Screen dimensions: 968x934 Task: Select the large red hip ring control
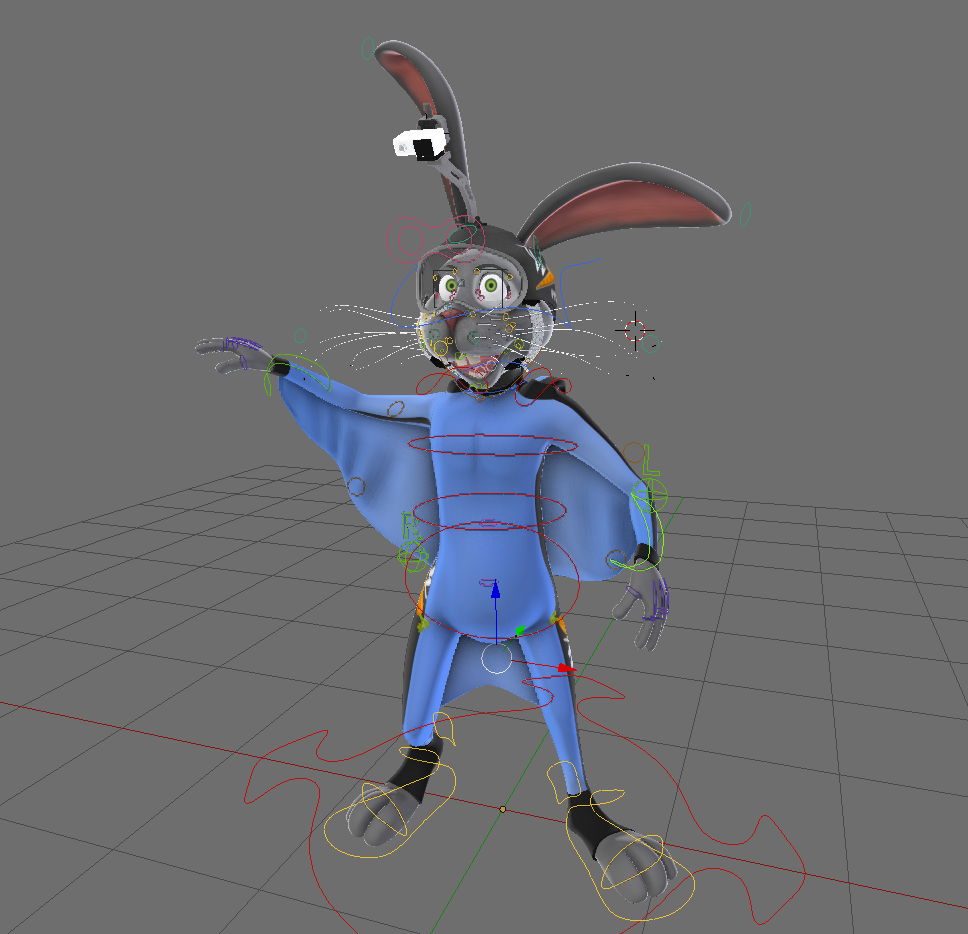[492, 580]
